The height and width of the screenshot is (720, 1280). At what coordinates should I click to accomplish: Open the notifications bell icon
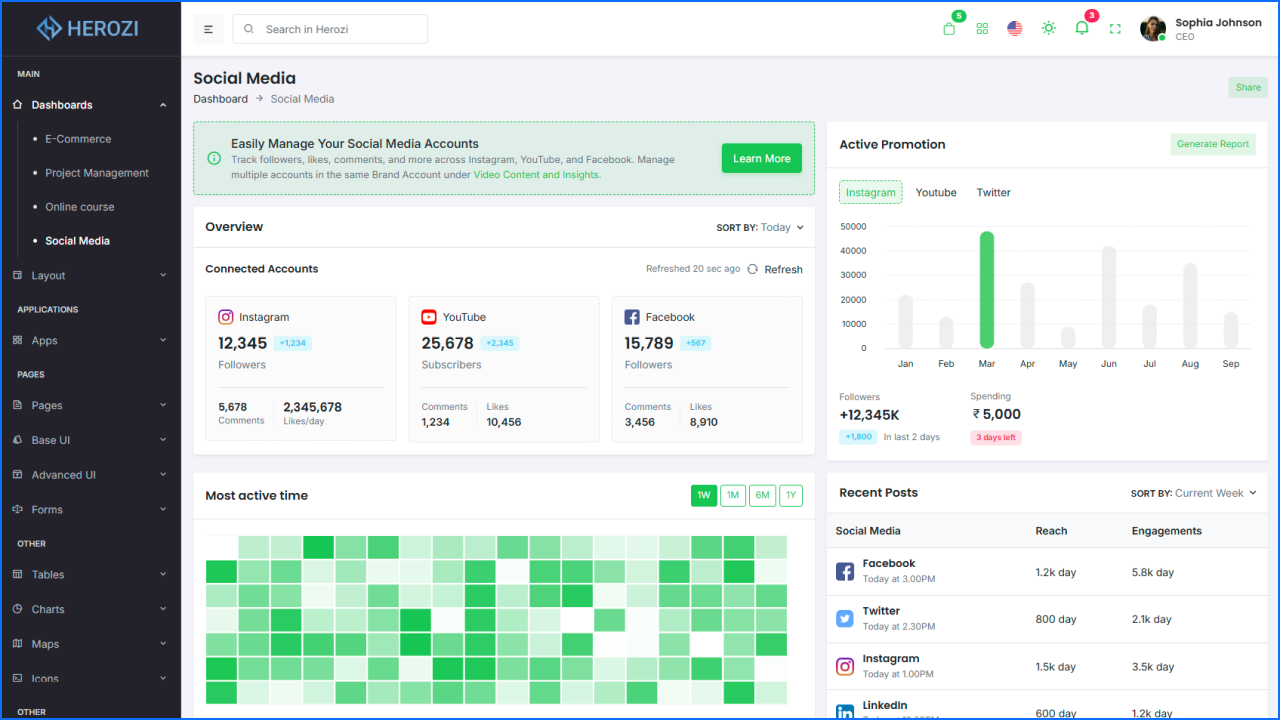[1082, 28]
